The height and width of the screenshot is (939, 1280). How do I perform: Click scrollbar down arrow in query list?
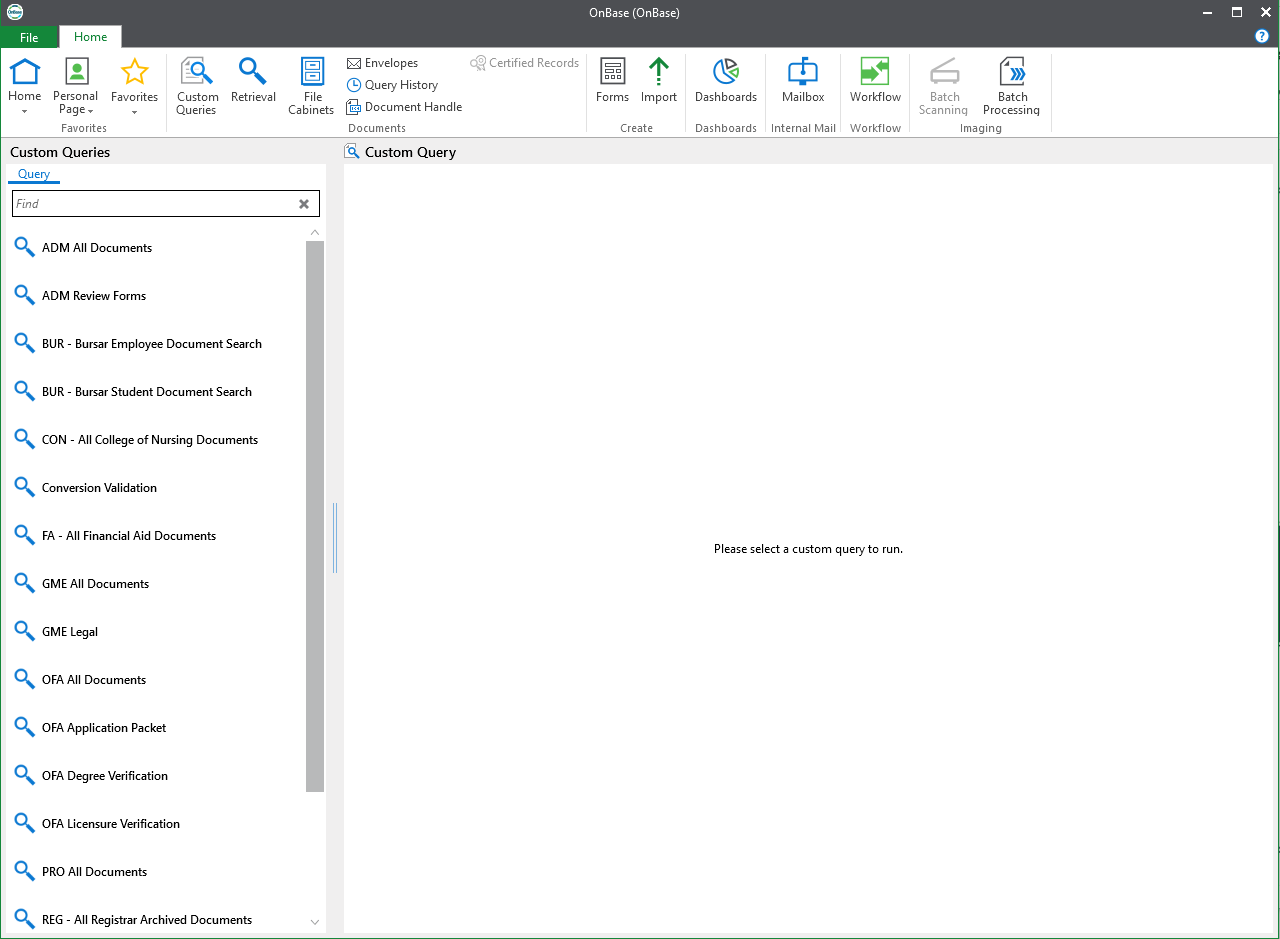[x=315, y=922]
